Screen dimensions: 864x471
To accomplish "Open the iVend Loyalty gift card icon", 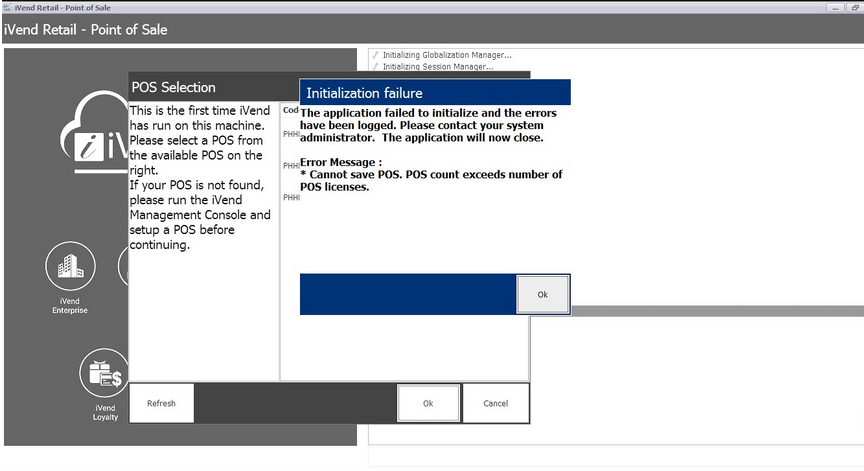I will 105,373.
